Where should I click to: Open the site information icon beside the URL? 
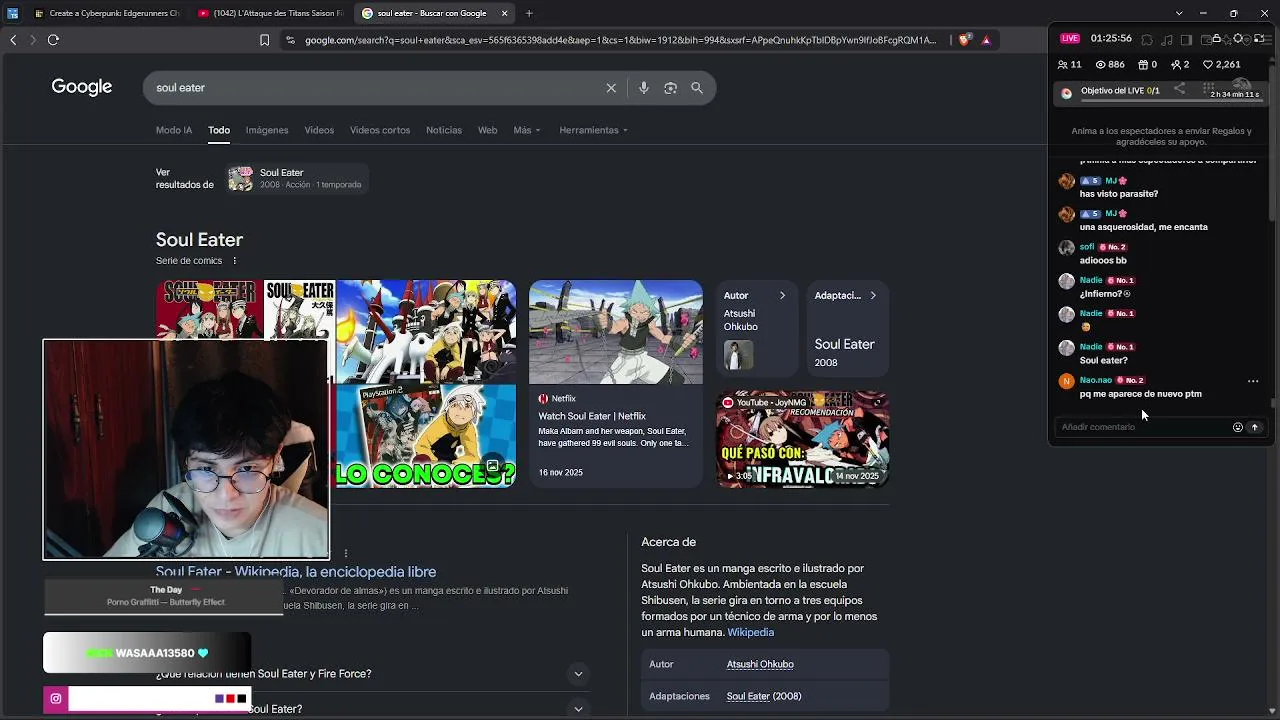[290, 40]
